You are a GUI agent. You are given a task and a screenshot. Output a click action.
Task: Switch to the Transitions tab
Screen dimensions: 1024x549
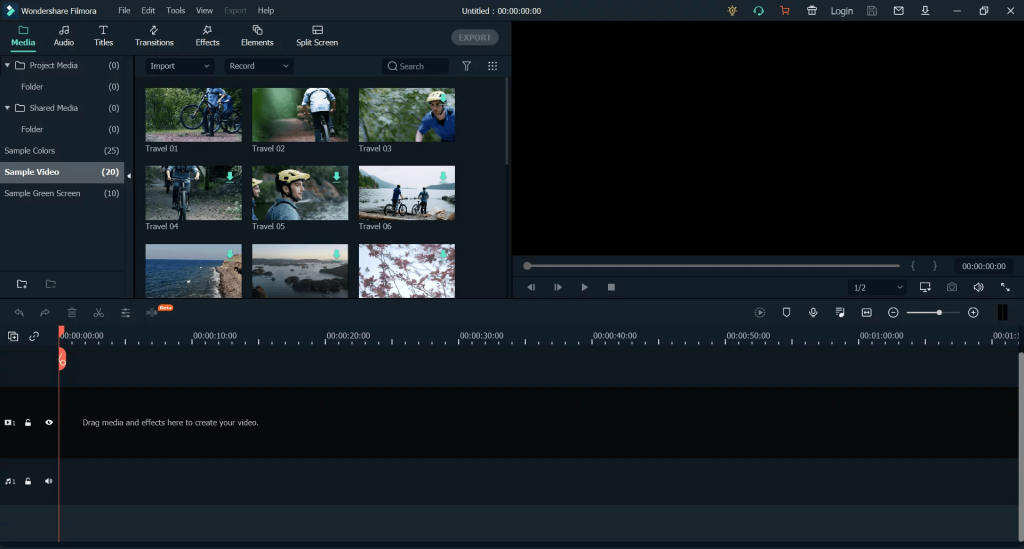pos(154,36)
